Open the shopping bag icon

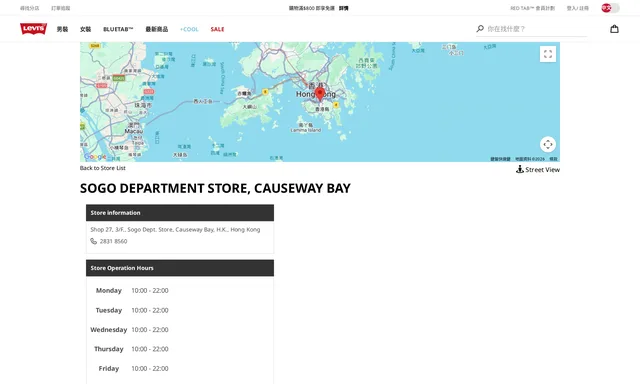pos(614,29)
